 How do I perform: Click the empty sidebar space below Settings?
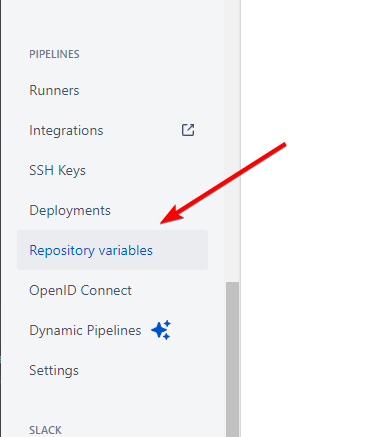(x=113, y=400)
